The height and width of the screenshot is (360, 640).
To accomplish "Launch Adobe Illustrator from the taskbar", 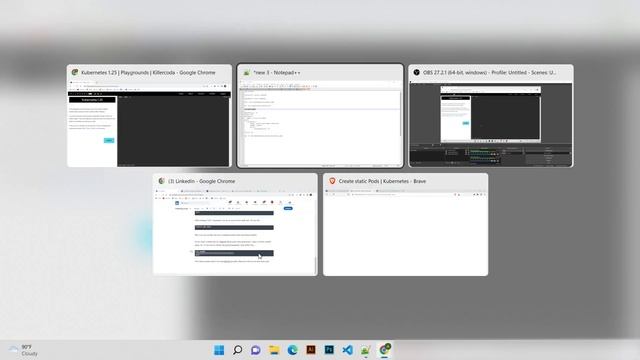I will (311, 350).
